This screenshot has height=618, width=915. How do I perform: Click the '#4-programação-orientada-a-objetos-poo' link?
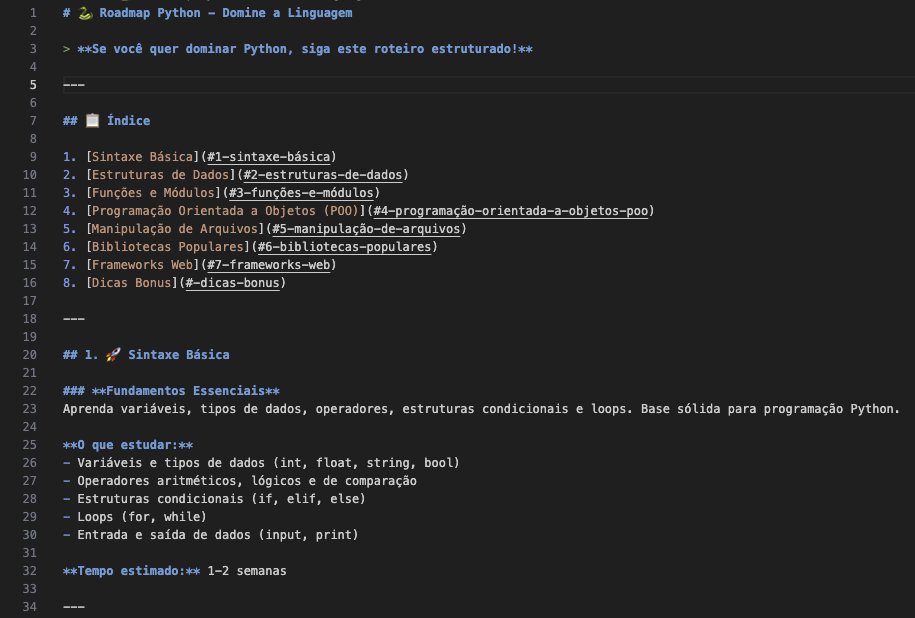(511, 211)
